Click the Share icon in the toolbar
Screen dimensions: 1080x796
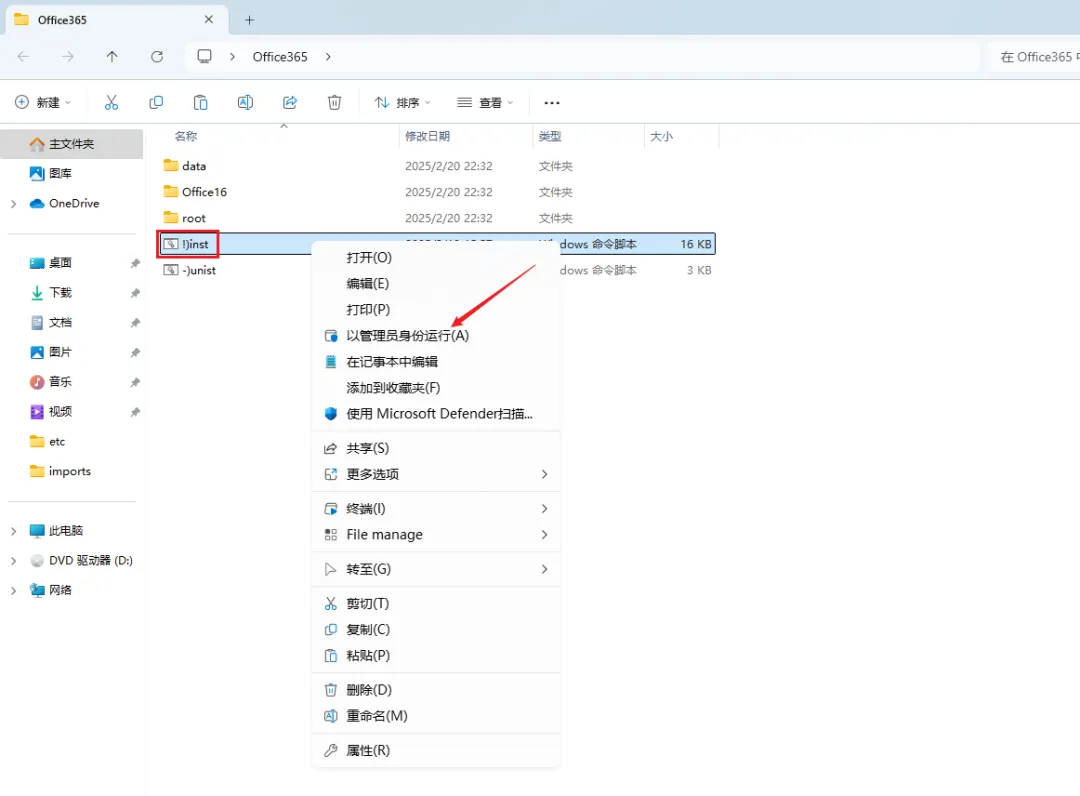click(290, 101)
